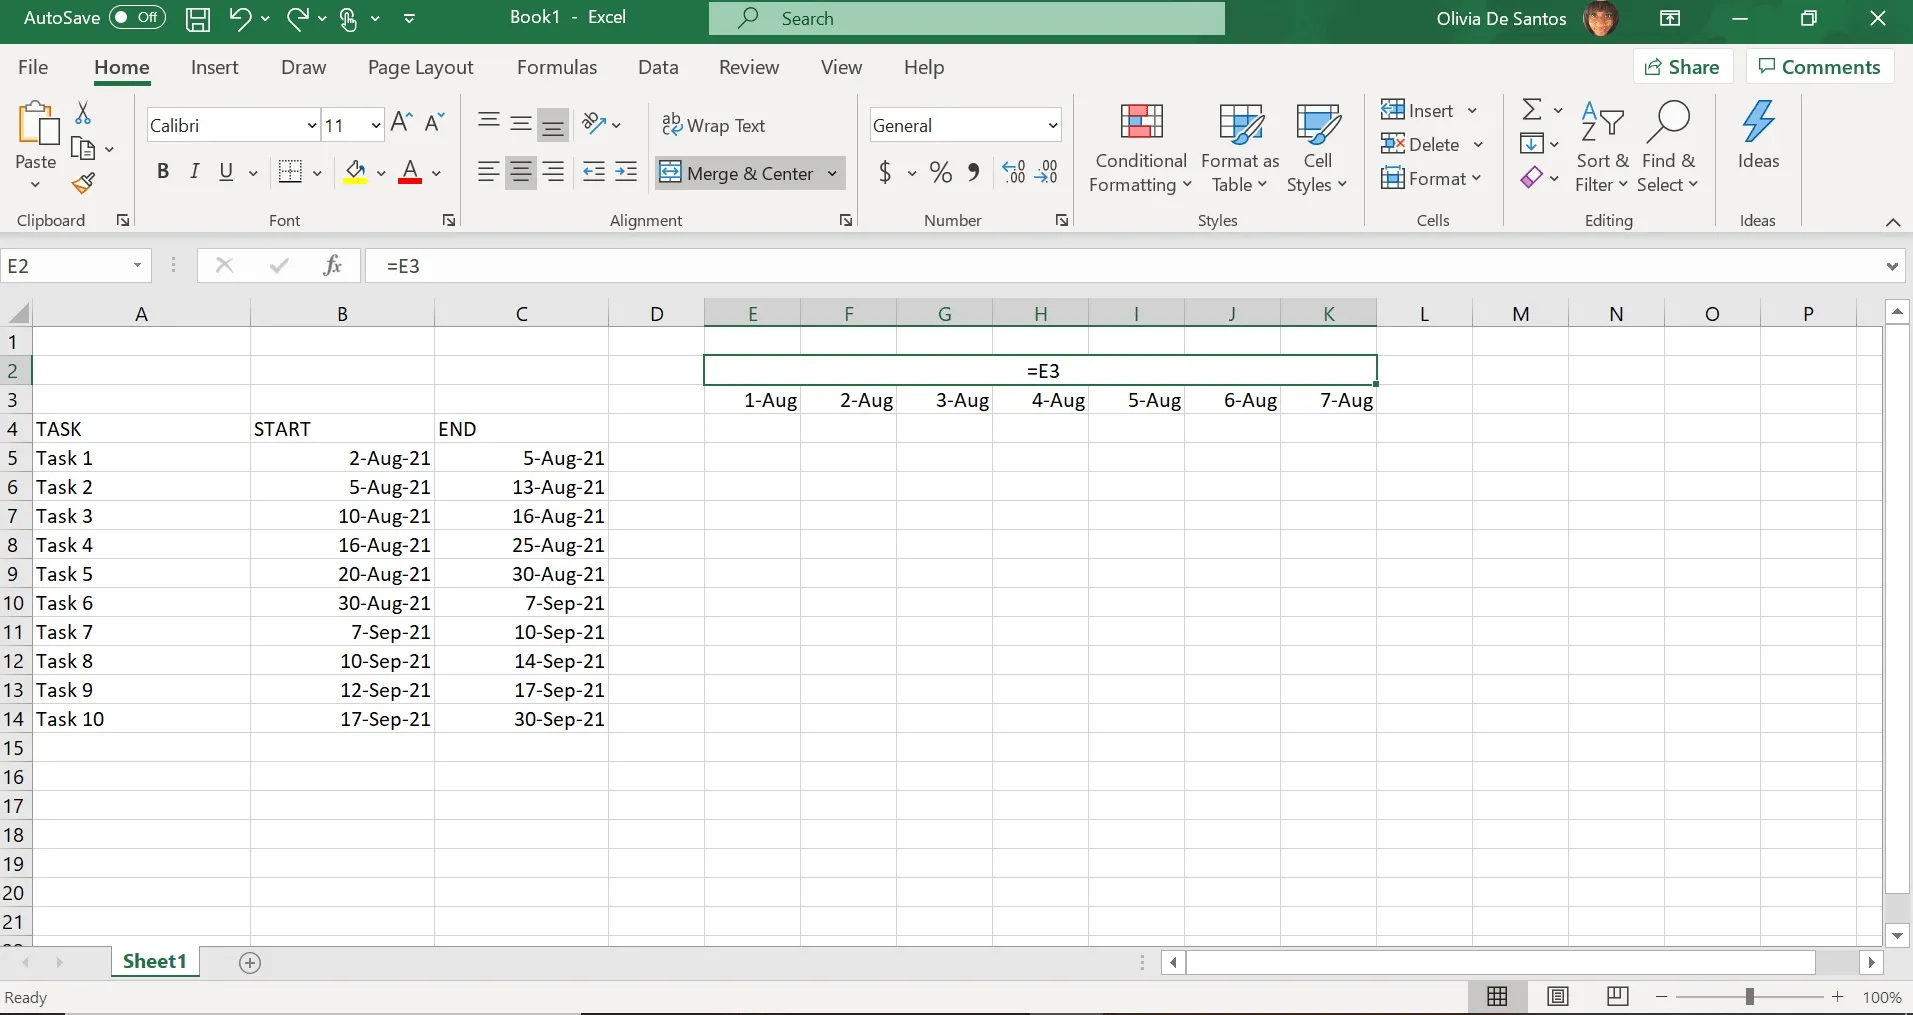Switch to the Formulas ribbon tab

[x=557, y=67]
